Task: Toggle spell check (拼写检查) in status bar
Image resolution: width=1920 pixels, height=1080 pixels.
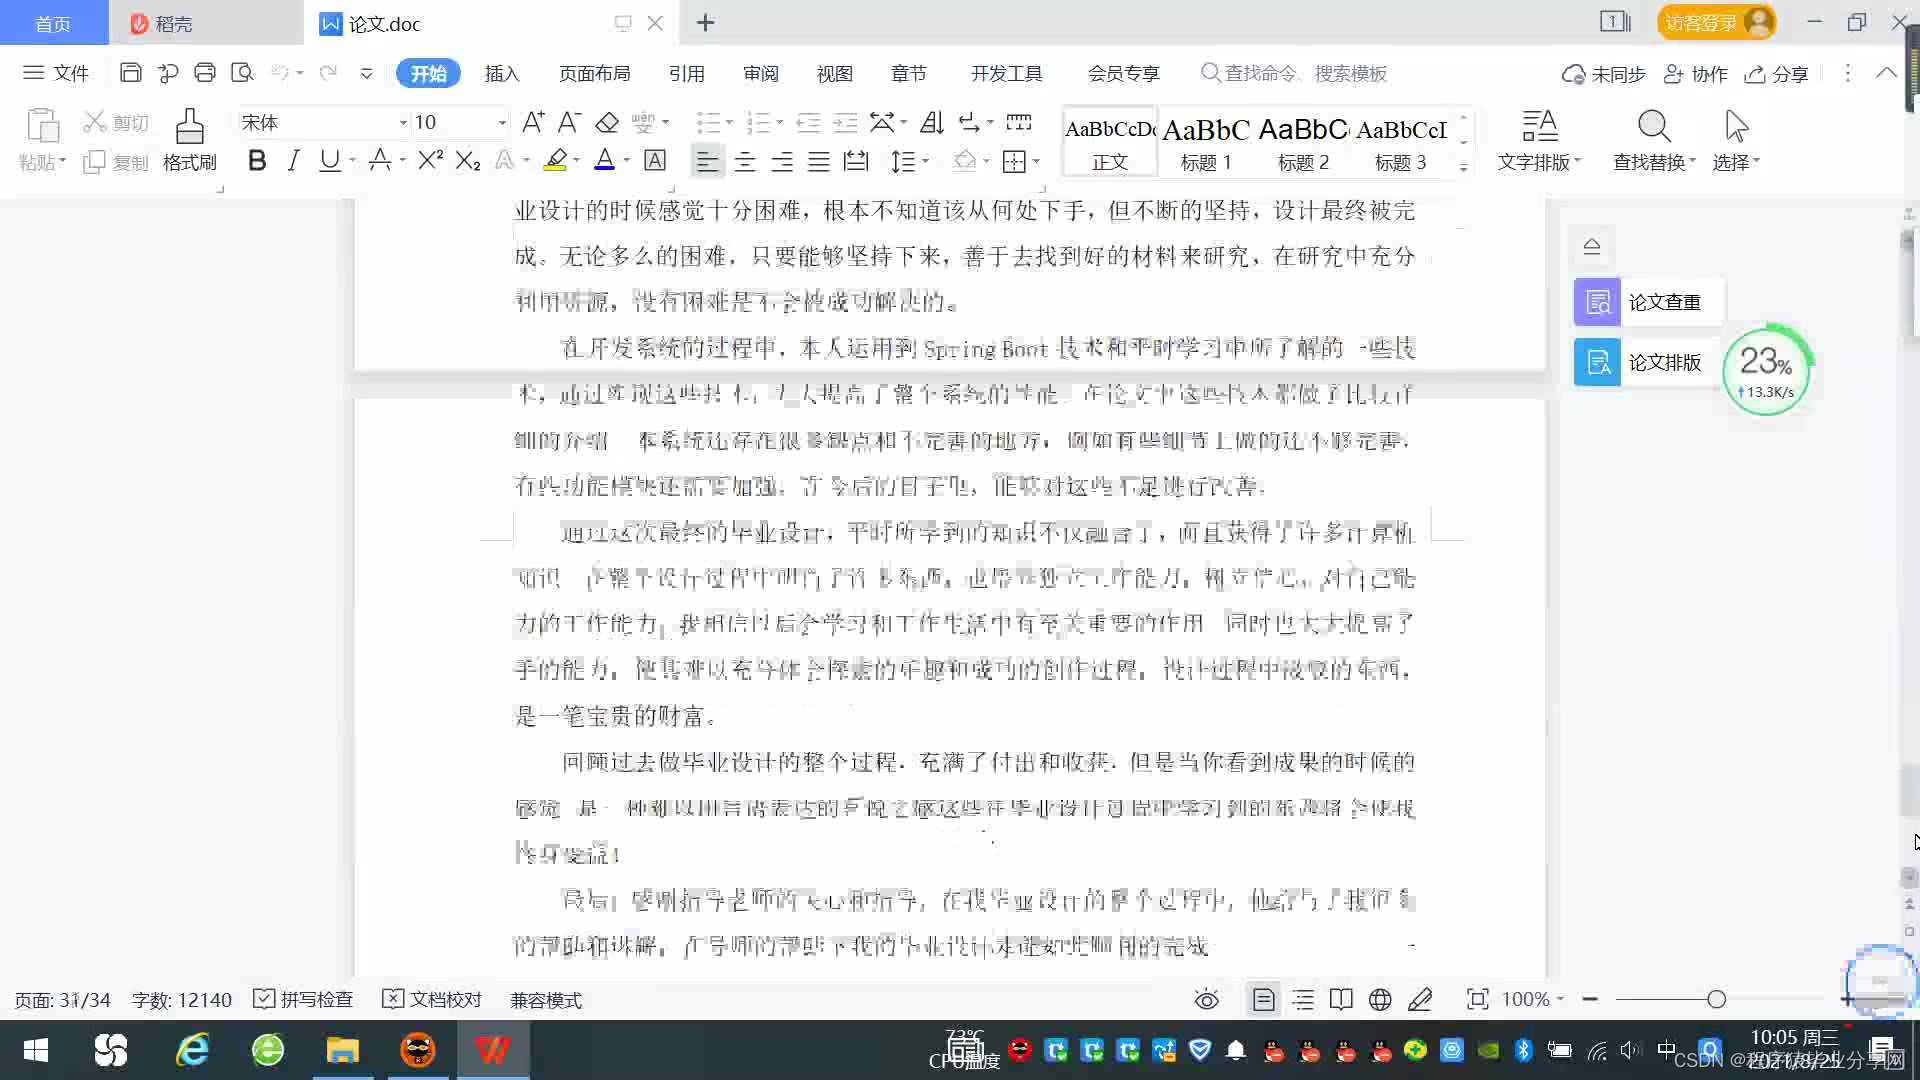Action: coord(304,999)
